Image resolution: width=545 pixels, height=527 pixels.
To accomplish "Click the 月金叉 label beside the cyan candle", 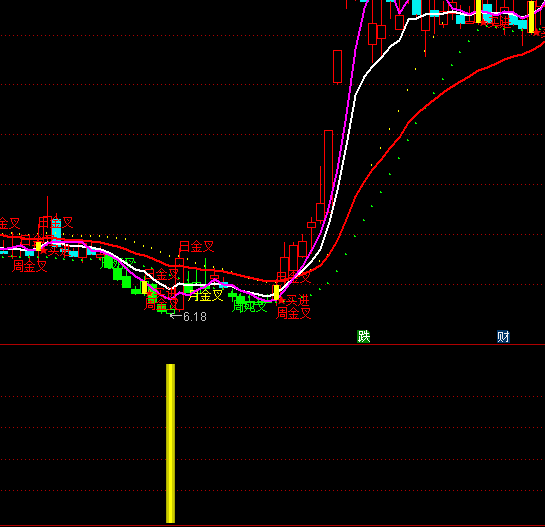I will coord(56,222).
